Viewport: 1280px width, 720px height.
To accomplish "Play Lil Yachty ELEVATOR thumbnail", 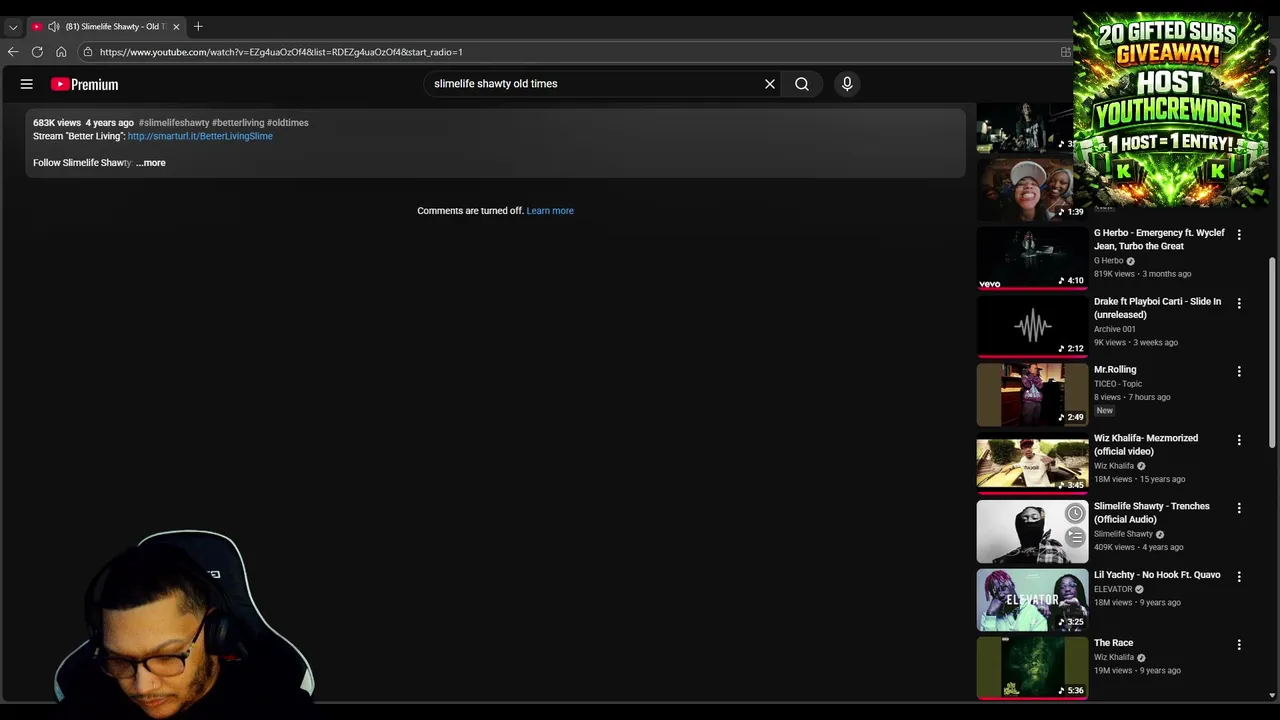I will click(1032, 600).
